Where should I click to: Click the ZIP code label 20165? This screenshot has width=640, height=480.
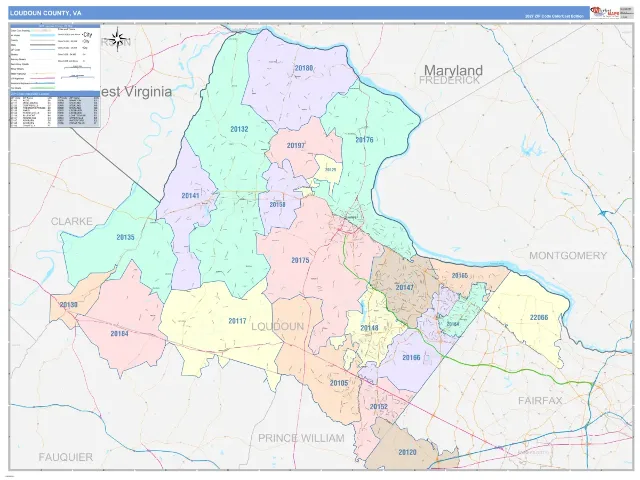(460, 276)
